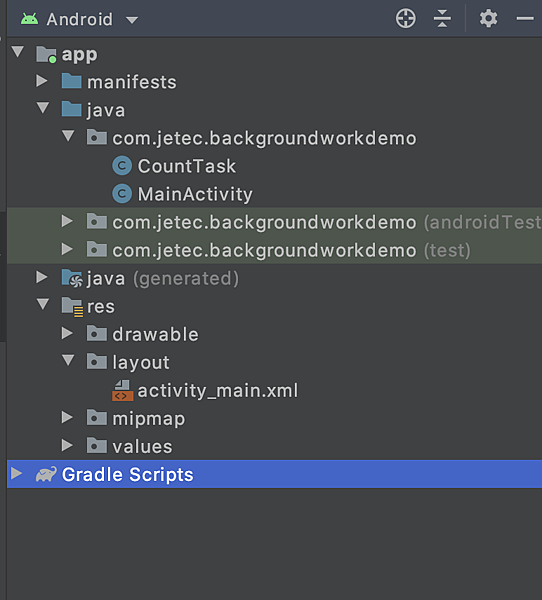Viewport: 542px width, 600px height.
Task: Select the MainActivity class name
Action: [x=195, y=194]
